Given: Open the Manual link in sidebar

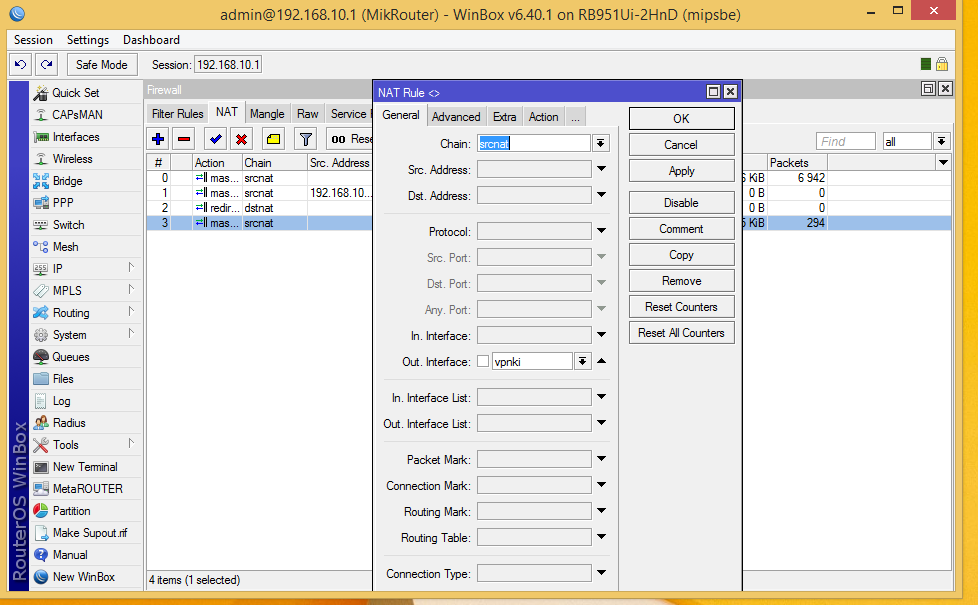Looking at the screenshot, I should pyautogui.click(x=70, y=555).
